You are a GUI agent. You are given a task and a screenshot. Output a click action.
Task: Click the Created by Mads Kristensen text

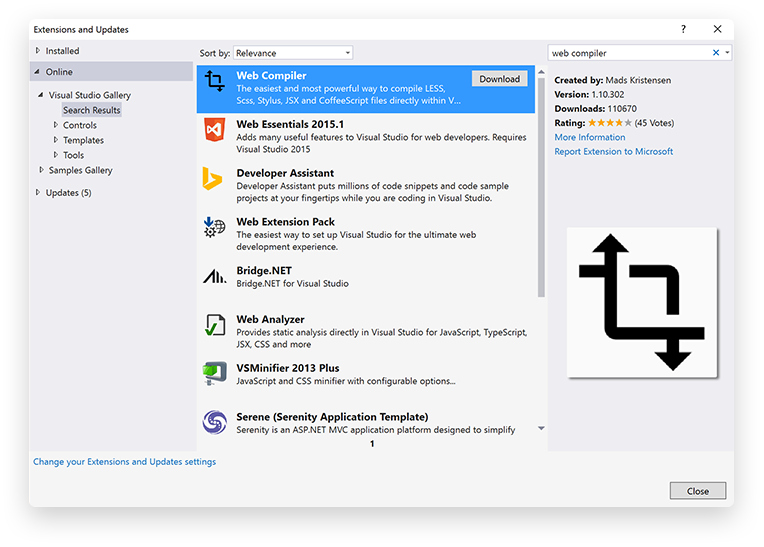(x=612, y=80)
